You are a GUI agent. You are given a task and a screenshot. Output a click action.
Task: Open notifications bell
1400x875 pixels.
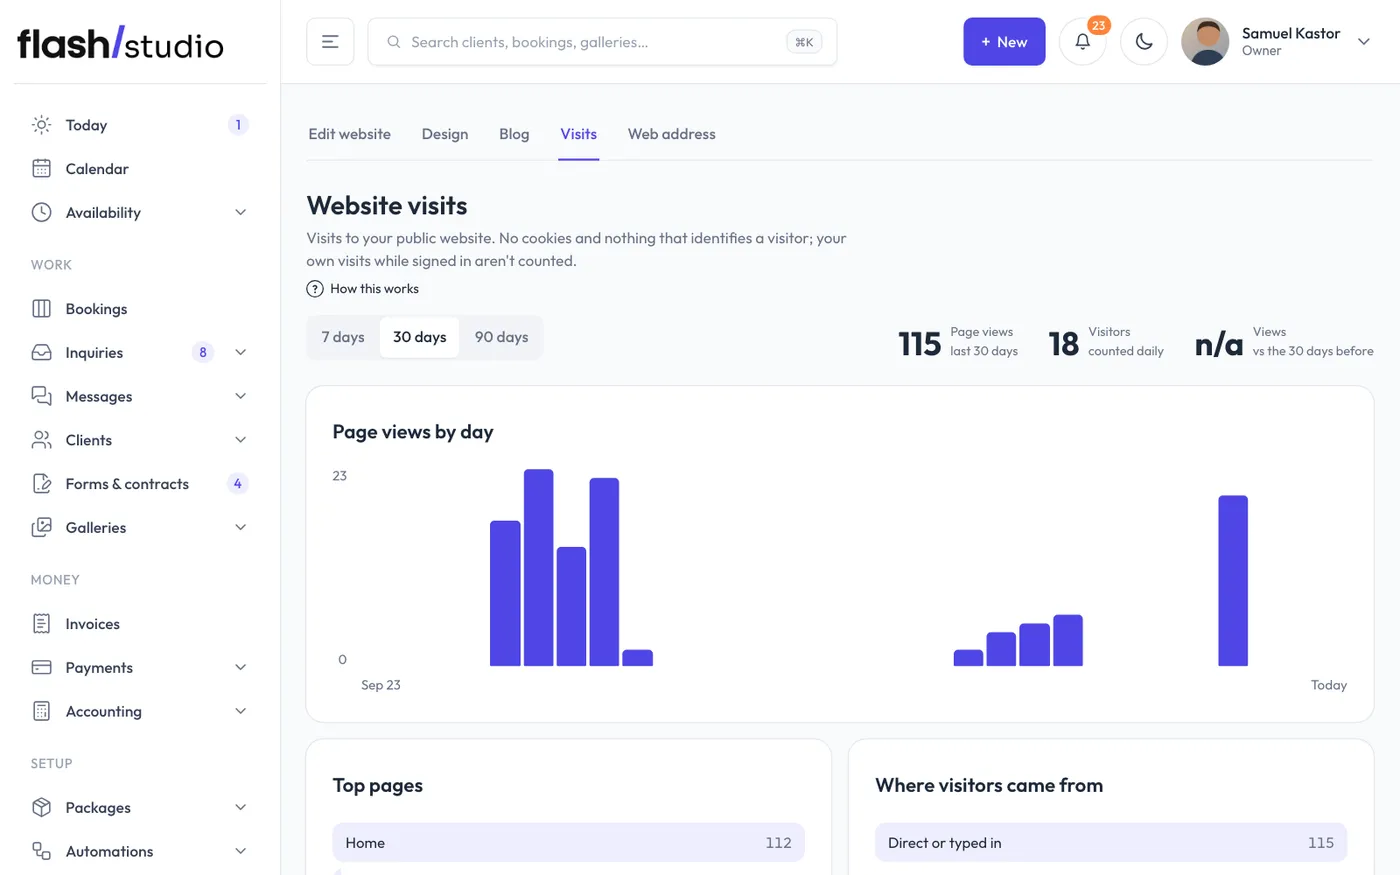pos(1082,42)
